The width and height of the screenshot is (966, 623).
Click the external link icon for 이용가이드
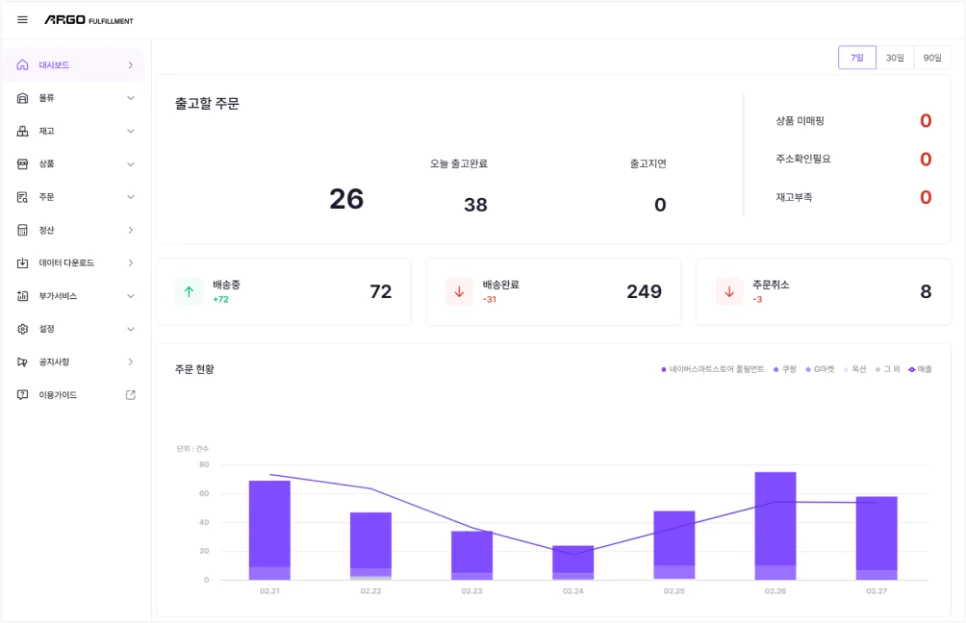[x=131, y=395]
